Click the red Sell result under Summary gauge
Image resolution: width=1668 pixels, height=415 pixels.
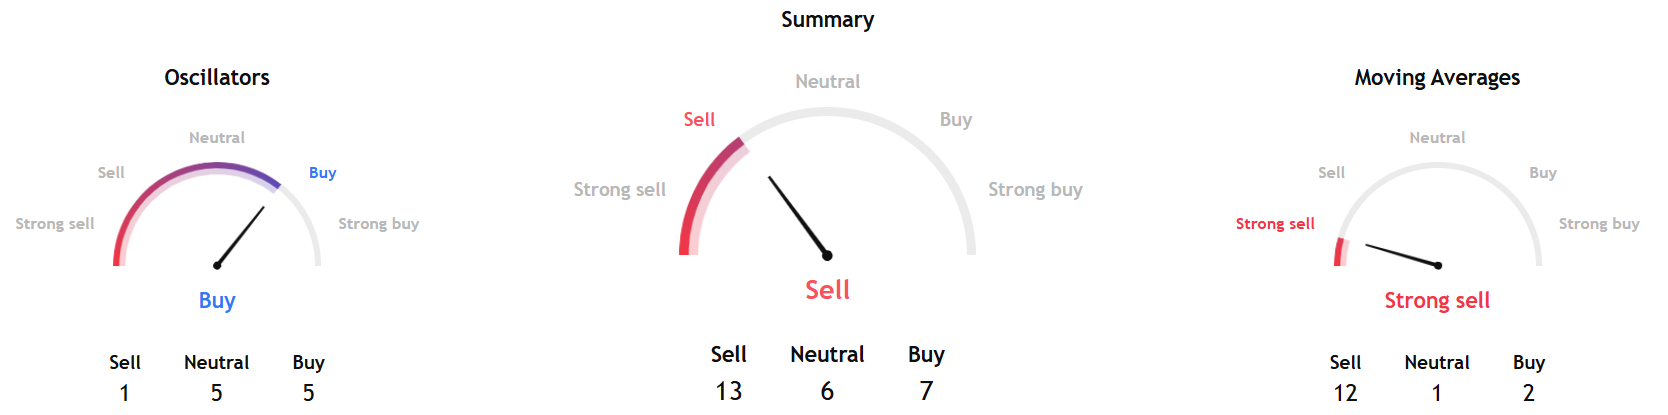click(827, 290)
